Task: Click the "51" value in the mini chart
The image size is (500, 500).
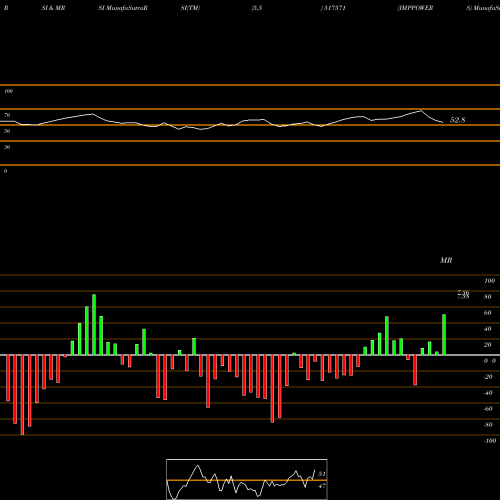Action: click(322, 474)
